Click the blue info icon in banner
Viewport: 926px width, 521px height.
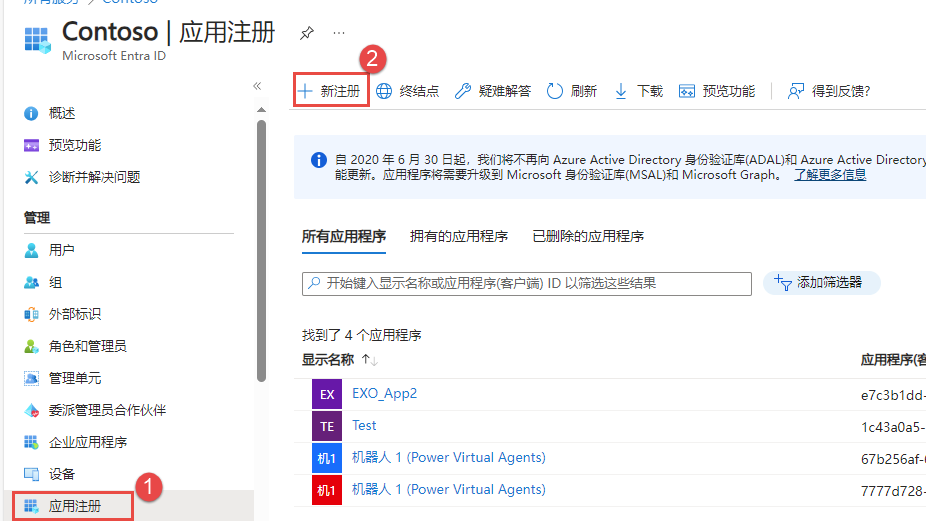319,160
